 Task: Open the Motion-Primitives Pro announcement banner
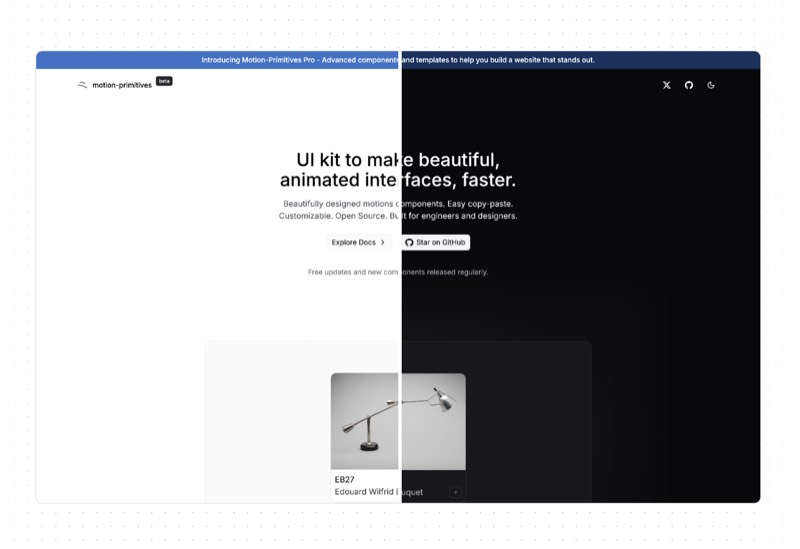[398, 60]
